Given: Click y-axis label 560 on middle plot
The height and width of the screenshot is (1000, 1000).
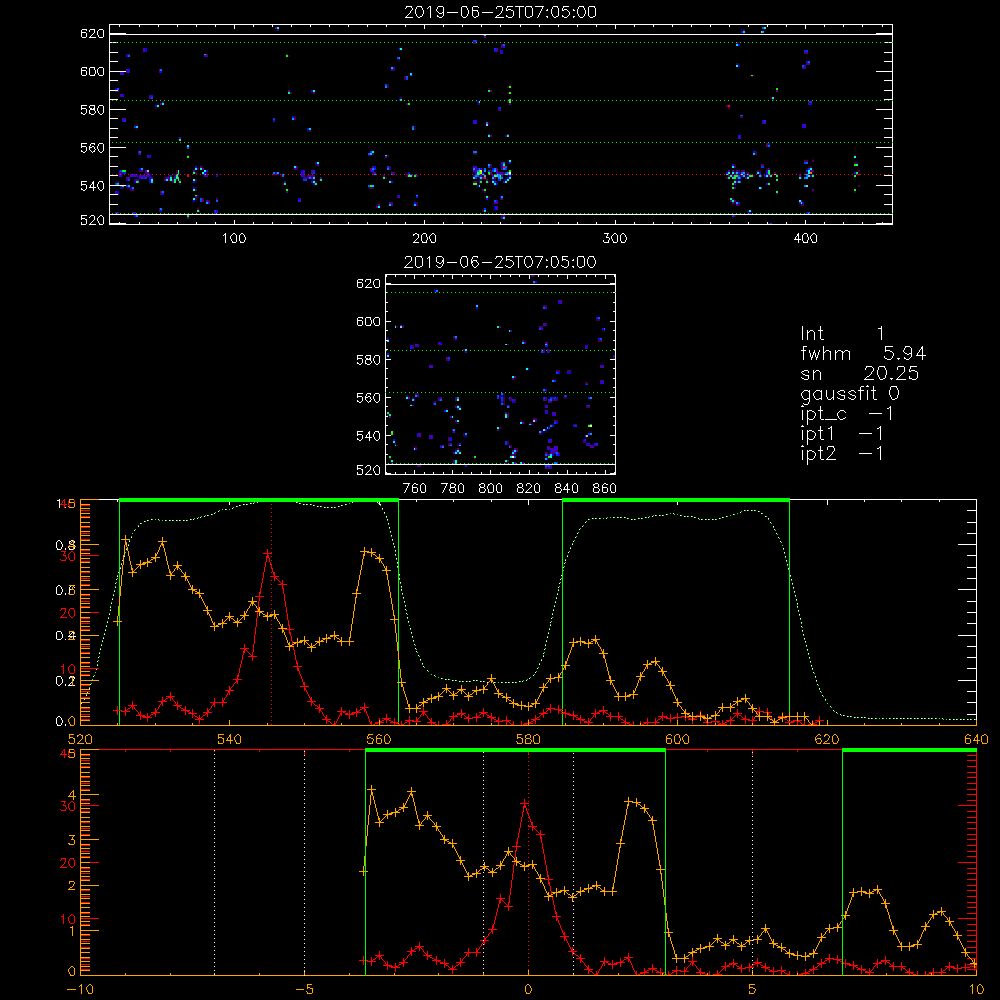Looking at the screenshot, I should [369, 397].
